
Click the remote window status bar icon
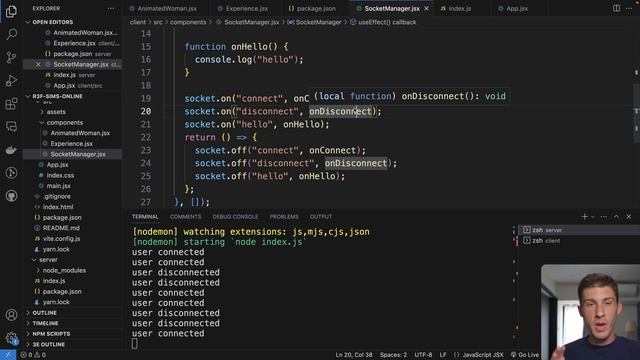click(x=8, y=355)
